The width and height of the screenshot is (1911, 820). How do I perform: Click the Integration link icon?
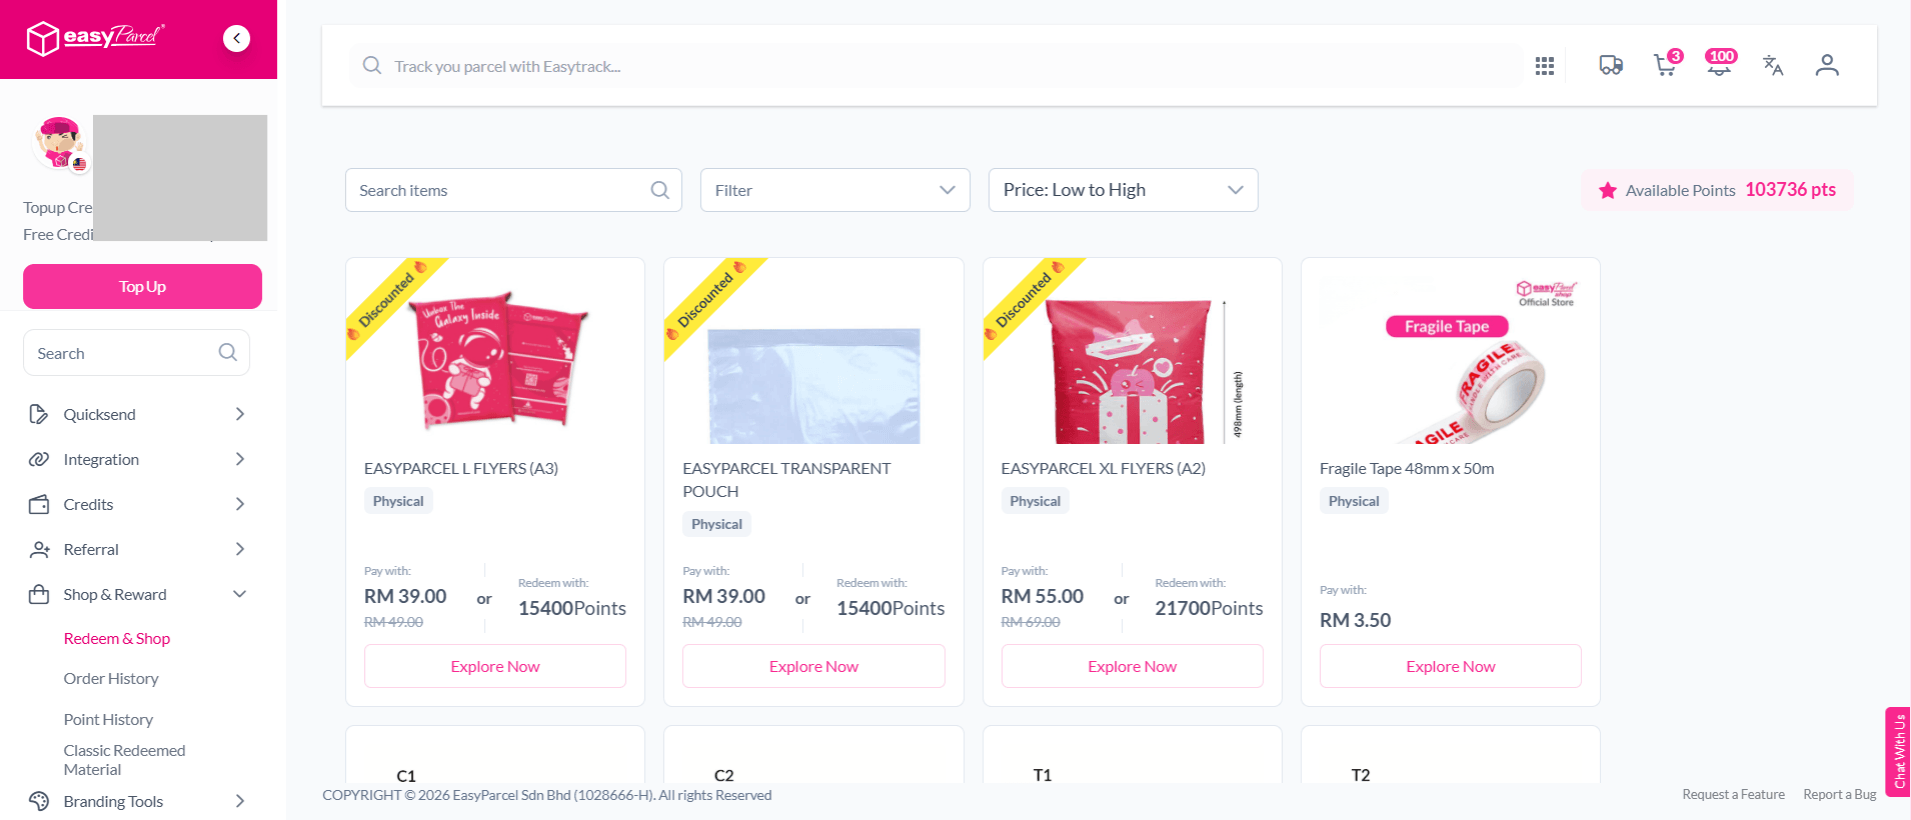point(39,459)
